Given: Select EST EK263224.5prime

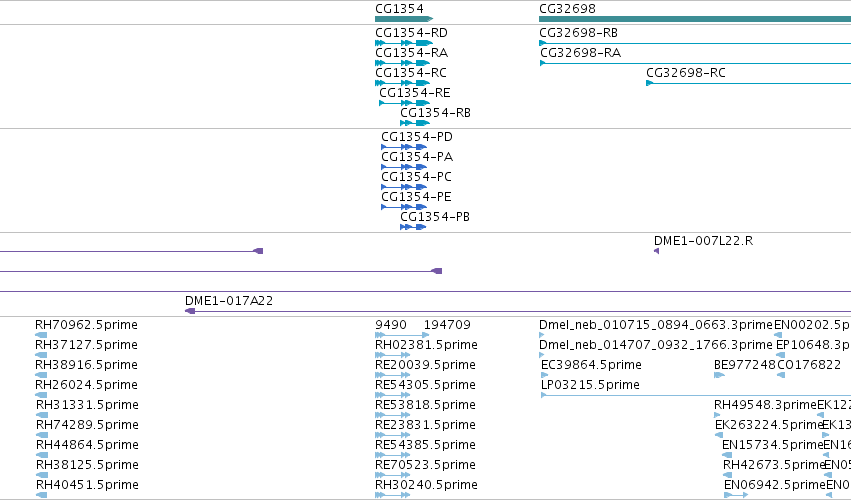Looking at the screenshot, I should click(769, 425).
